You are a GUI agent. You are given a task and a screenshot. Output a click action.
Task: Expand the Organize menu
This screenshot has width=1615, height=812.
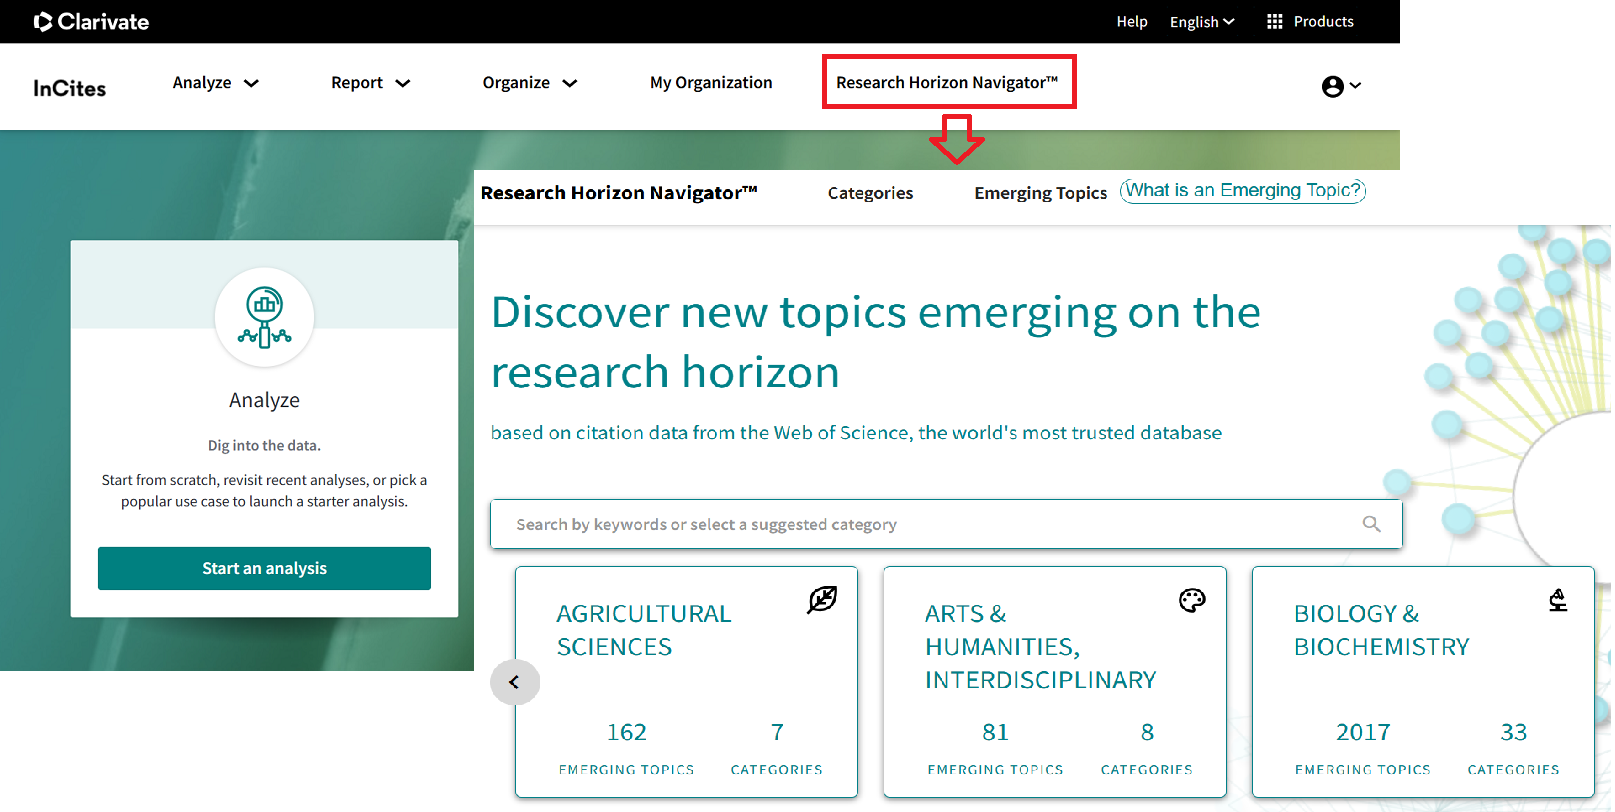click(530, 83)
